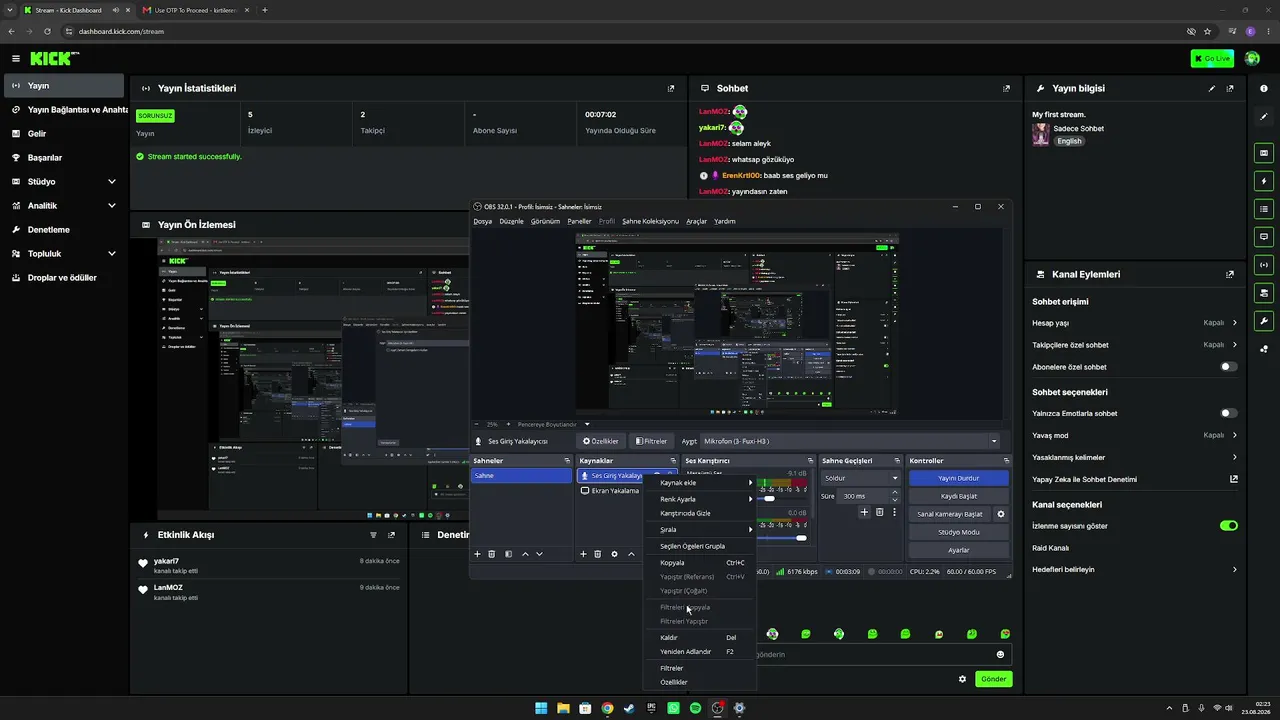Screen dimensions: 1280x720
Task: Increase Süre duration stepper up arrow
Action: 894,492
